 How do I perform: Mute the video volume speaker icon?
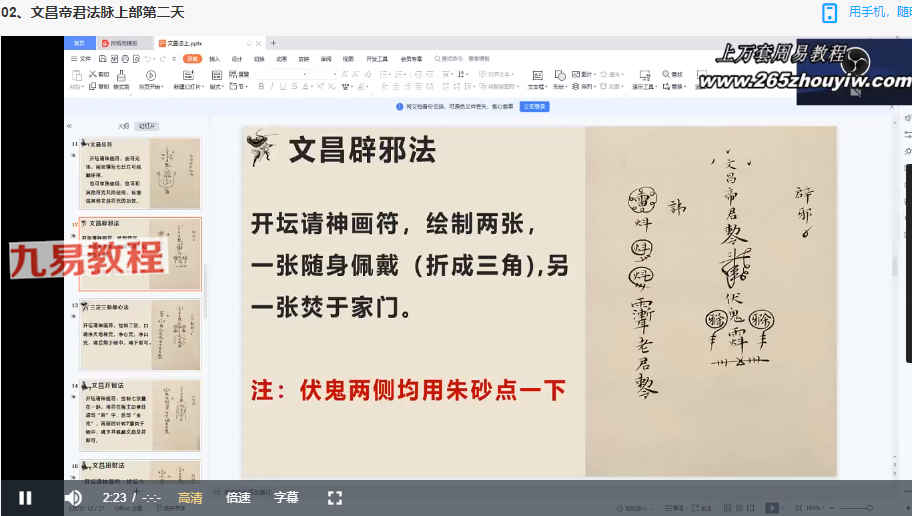click(x=73, y=498)
